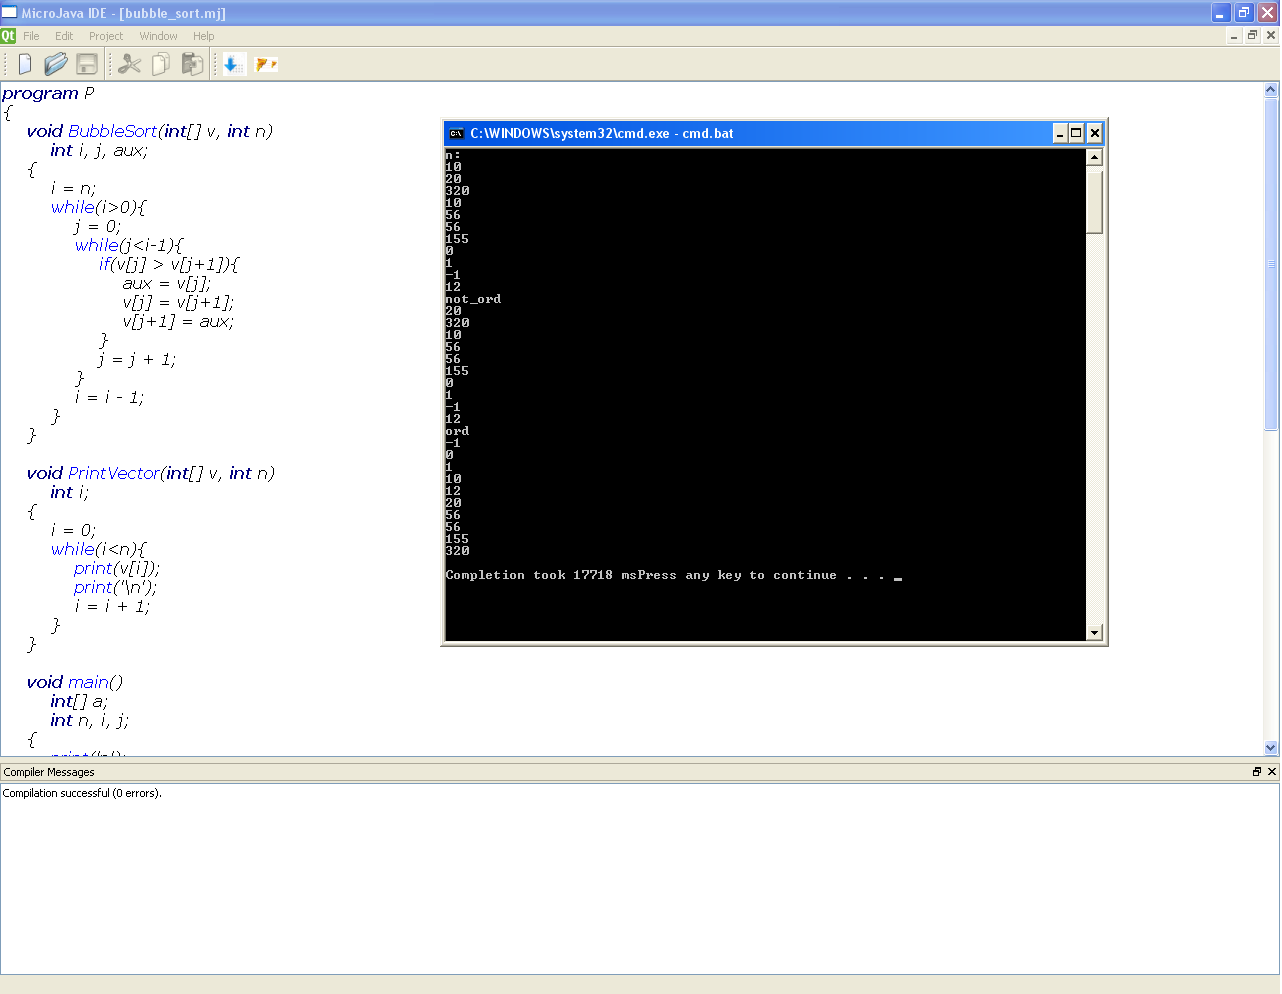Close the Compiler Messages panel
This screenshot has height=994, width=1282.
(x=1272, y=772)
